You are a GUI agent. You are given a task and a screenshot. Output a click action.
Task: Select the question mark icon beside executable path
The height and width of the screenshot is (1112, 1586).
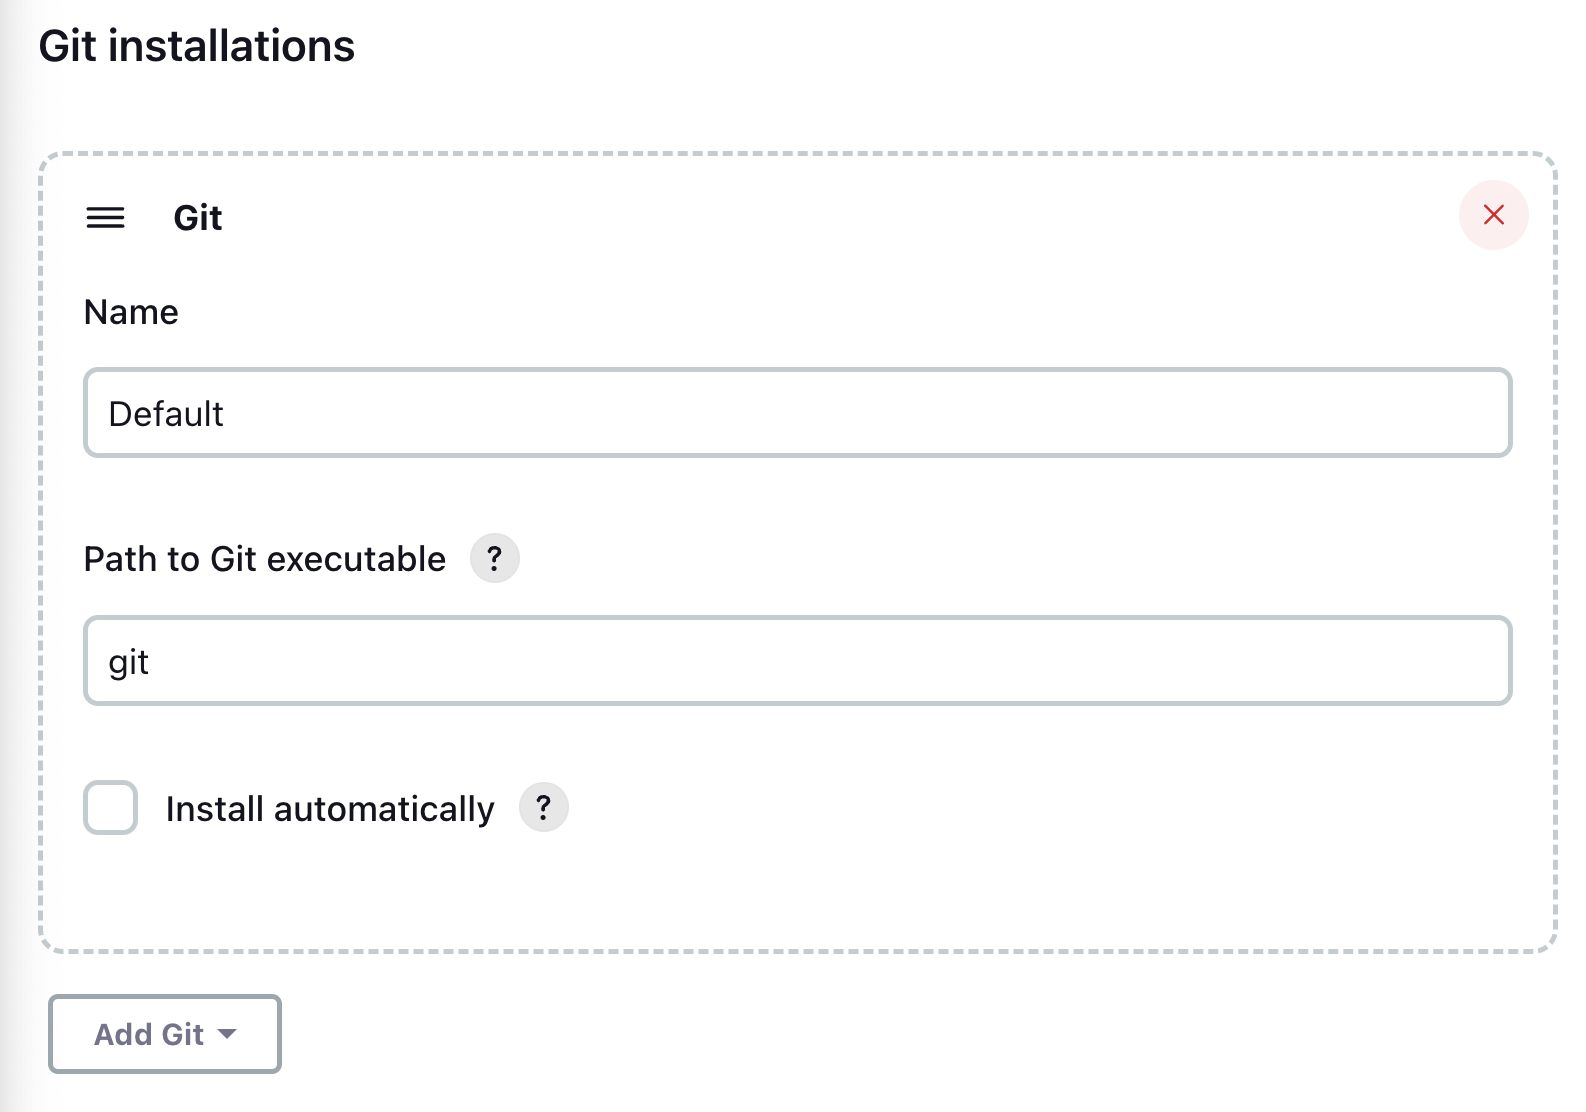(x=494, y=559)
